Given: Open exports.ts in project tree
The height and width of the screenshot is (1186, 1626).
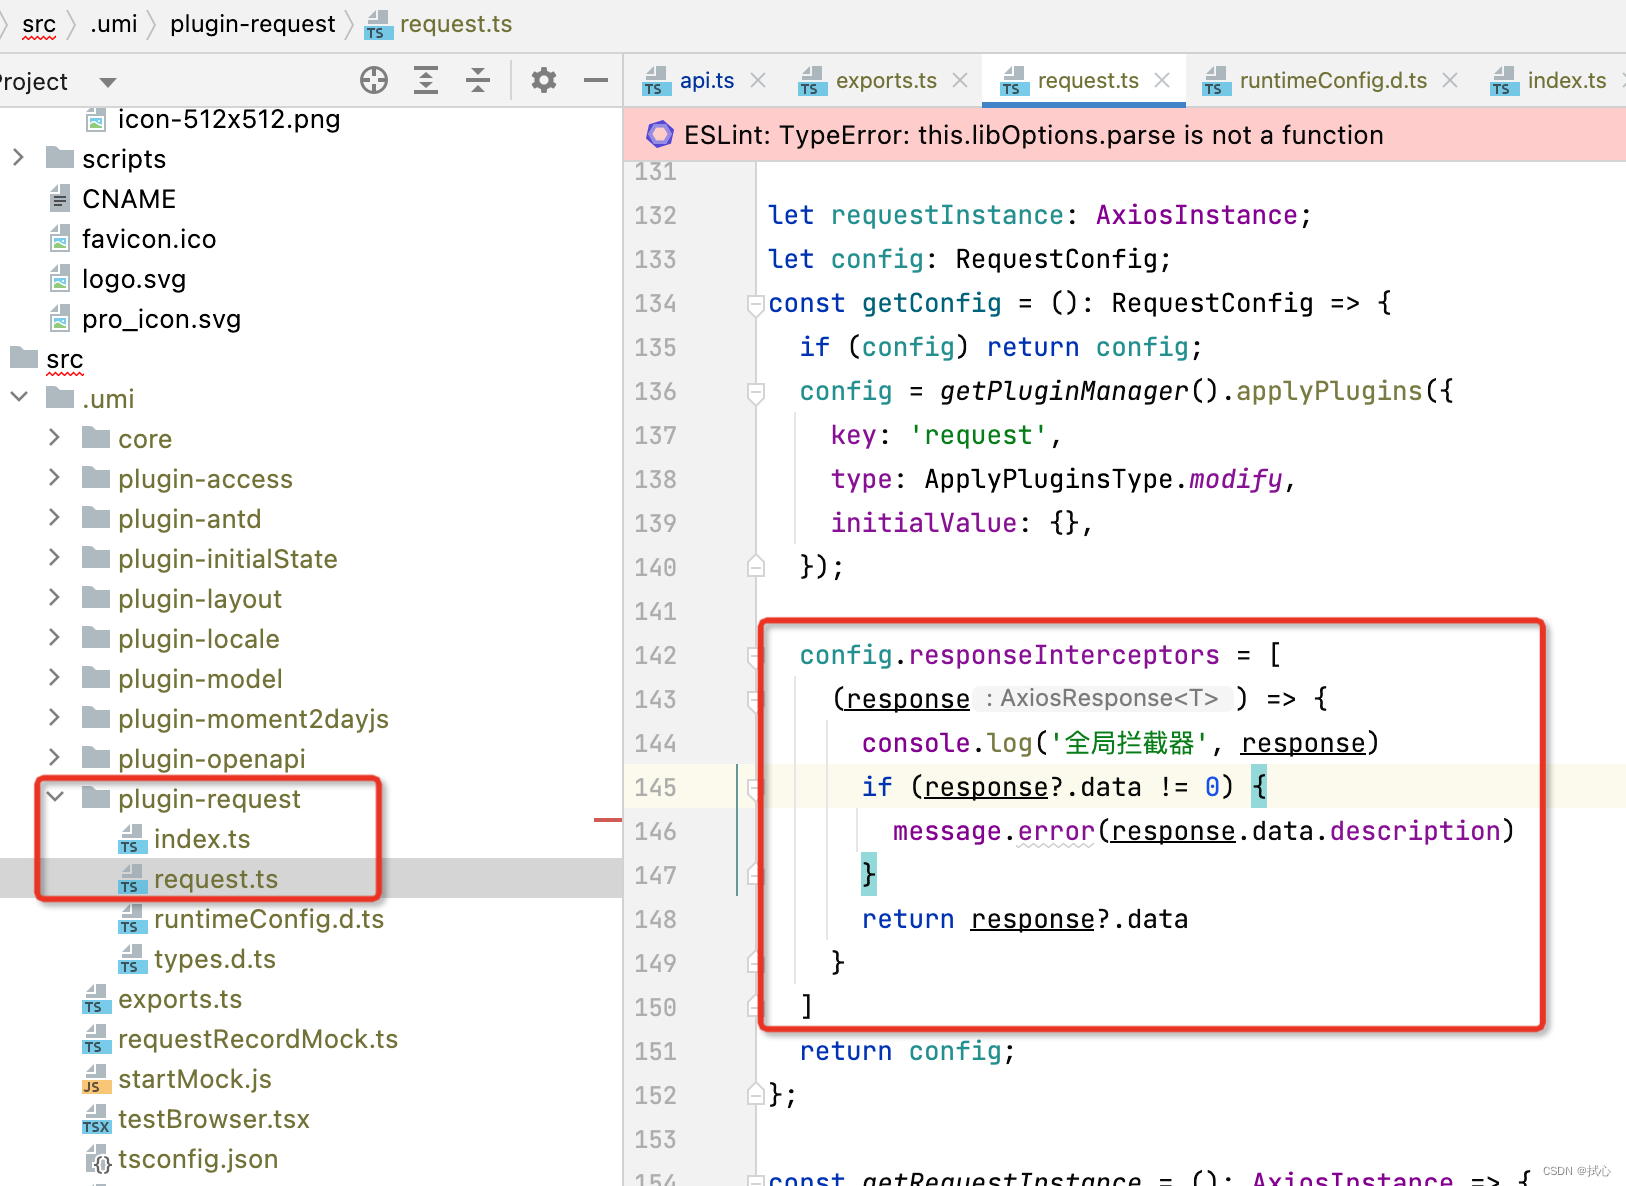Looking at the screenshot, I should [x=180, y=999].
